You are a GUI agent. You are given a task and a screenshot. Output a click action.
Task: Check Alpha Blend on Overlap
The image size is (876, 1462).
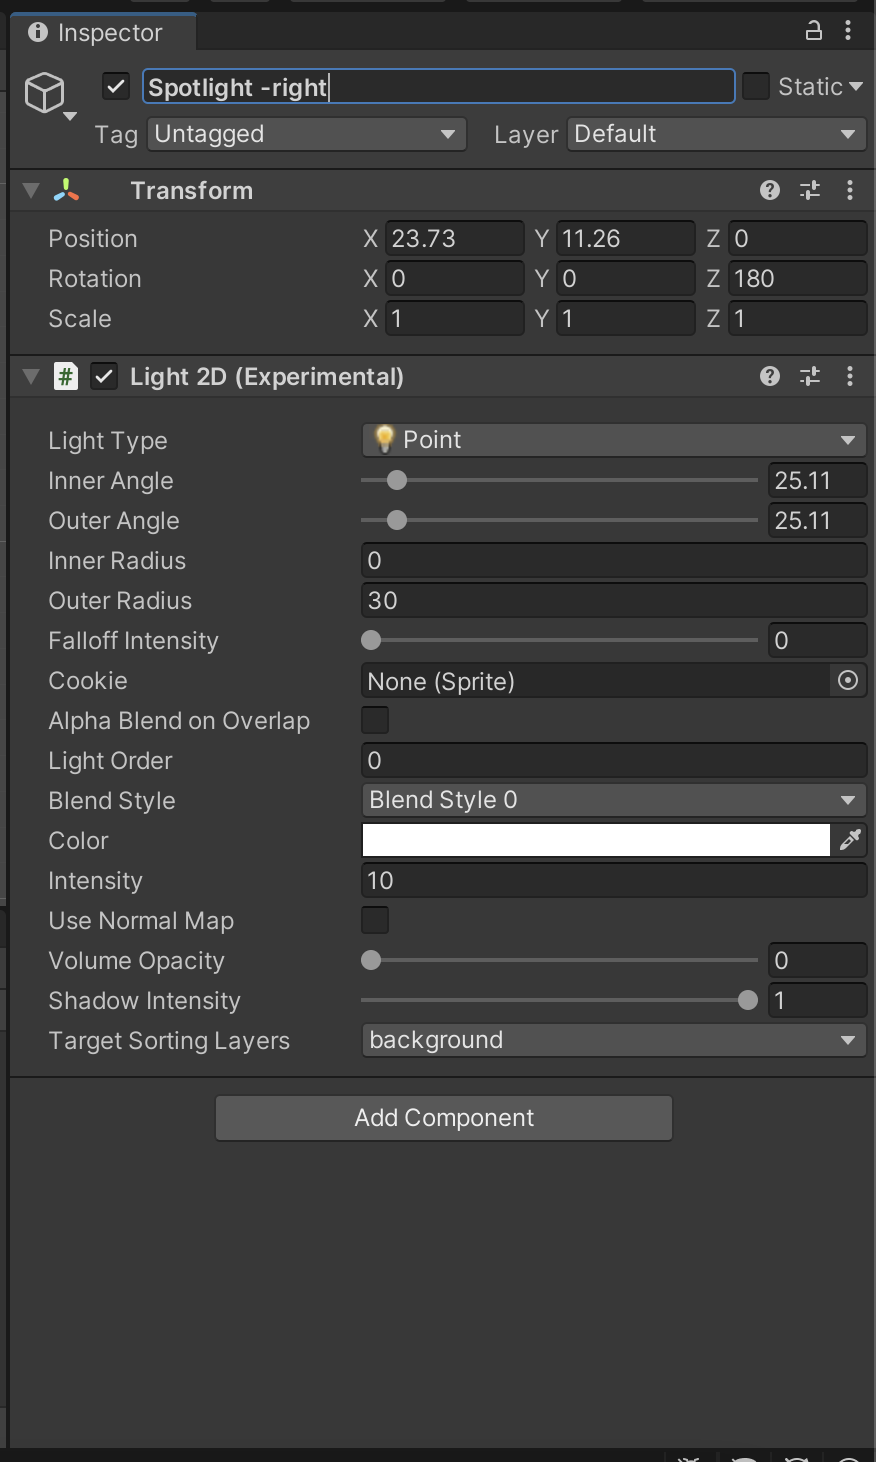coord(374,720)
